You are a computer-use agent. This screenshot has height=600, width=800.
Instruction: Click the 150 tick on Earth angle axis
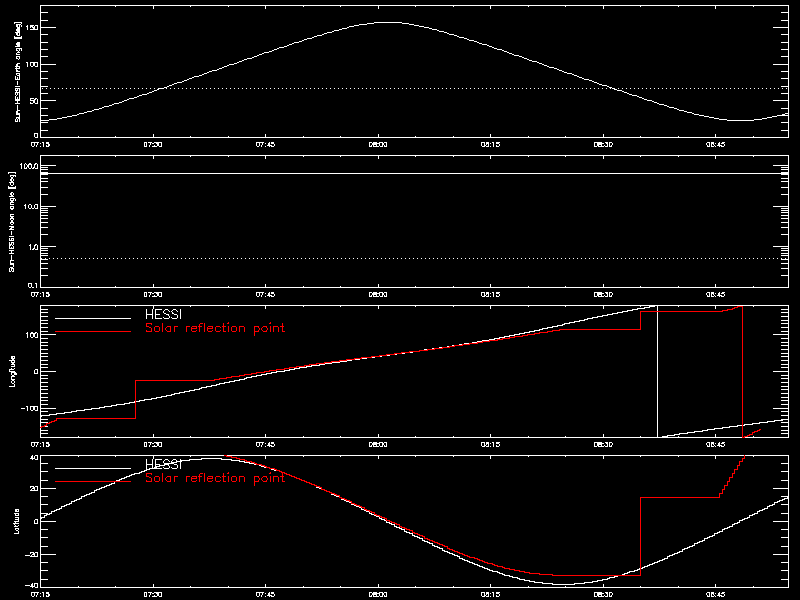coord(32,28)
